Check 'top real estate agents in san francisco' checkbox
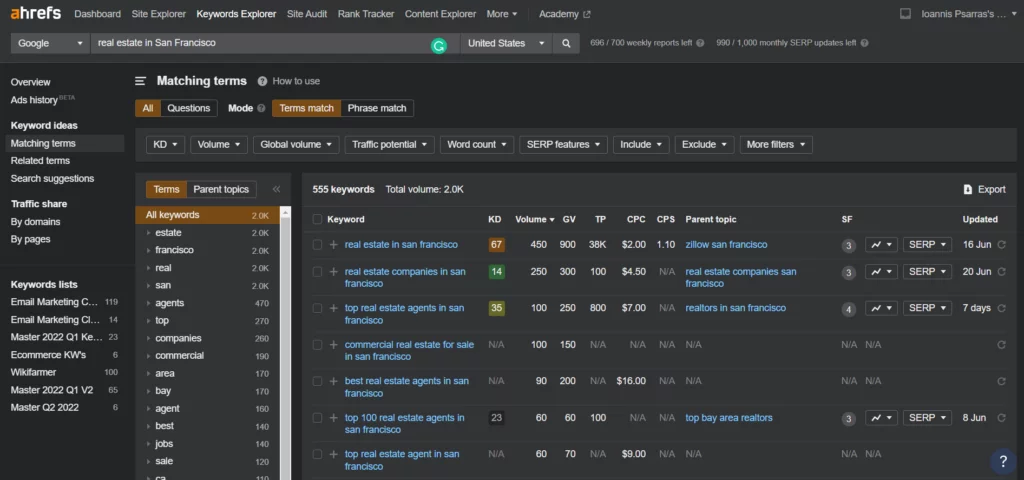This screenshot has width=1024, height=480. coord(317,308)
